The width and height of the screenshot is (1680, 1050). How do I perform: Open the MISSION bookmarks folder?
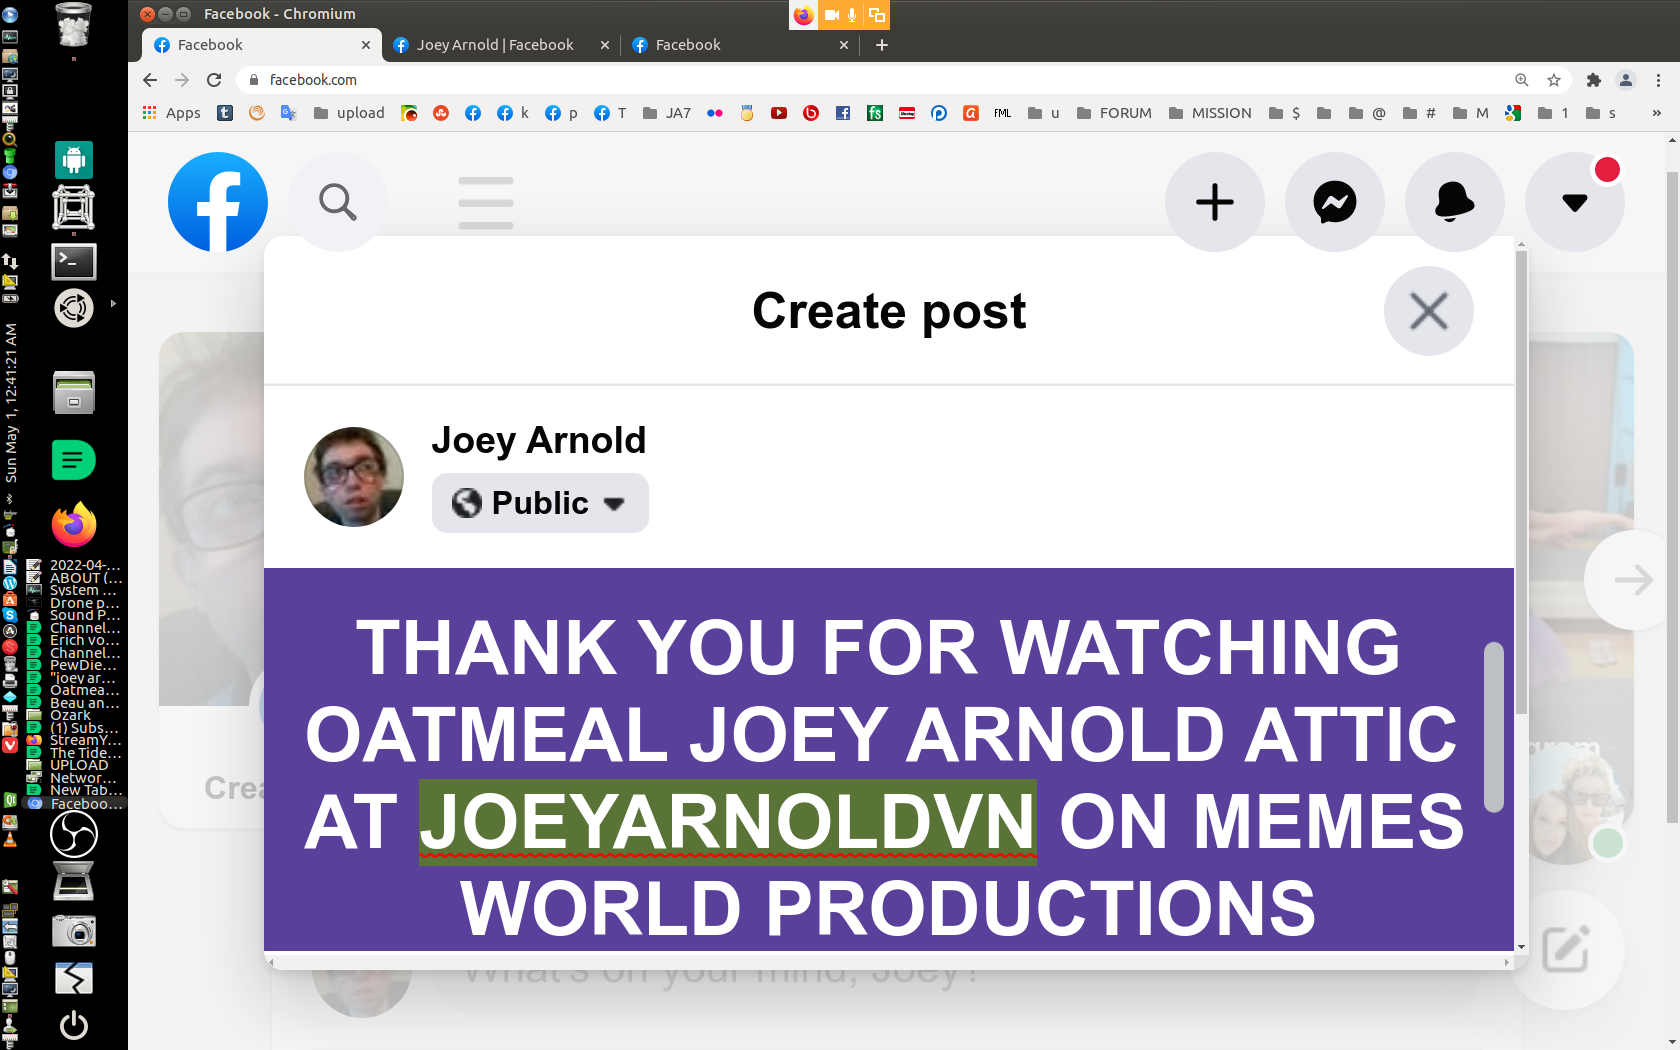[1210, 113]
